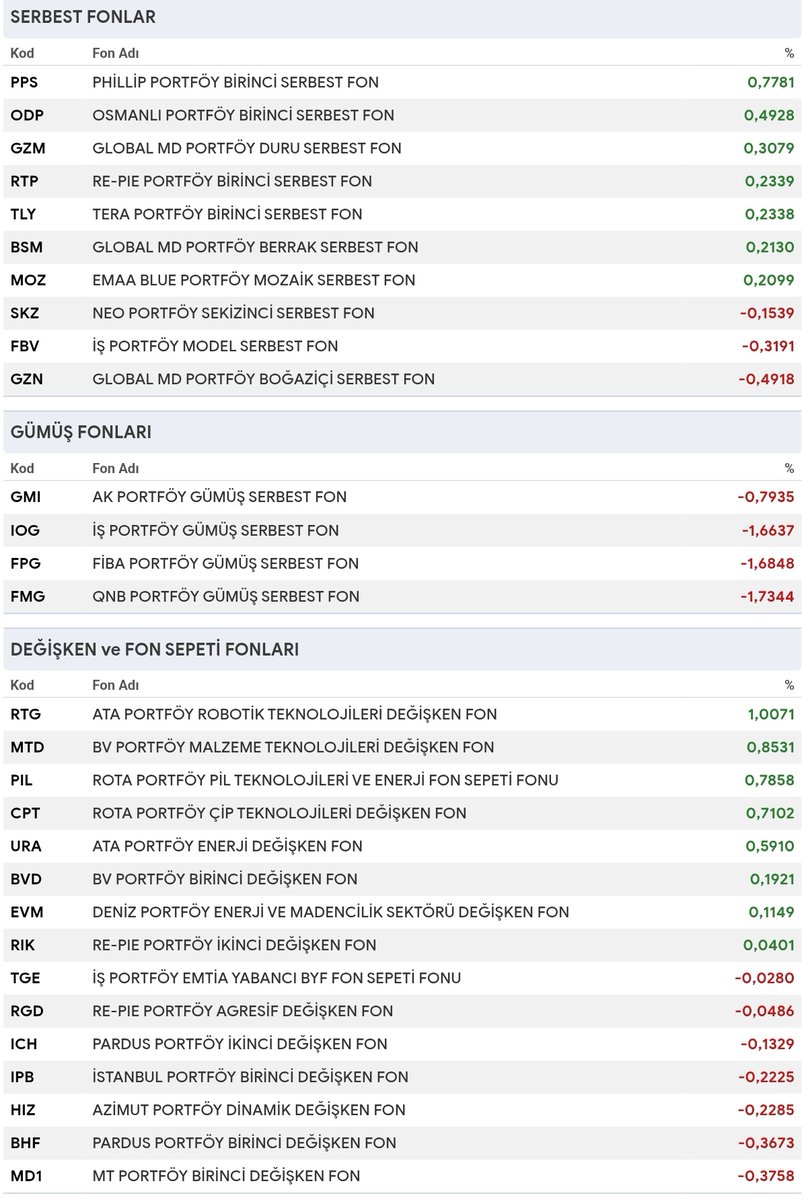Click the MOZ fund code
The height and width of the screenshot is (1200, 804).
[28, 280]
